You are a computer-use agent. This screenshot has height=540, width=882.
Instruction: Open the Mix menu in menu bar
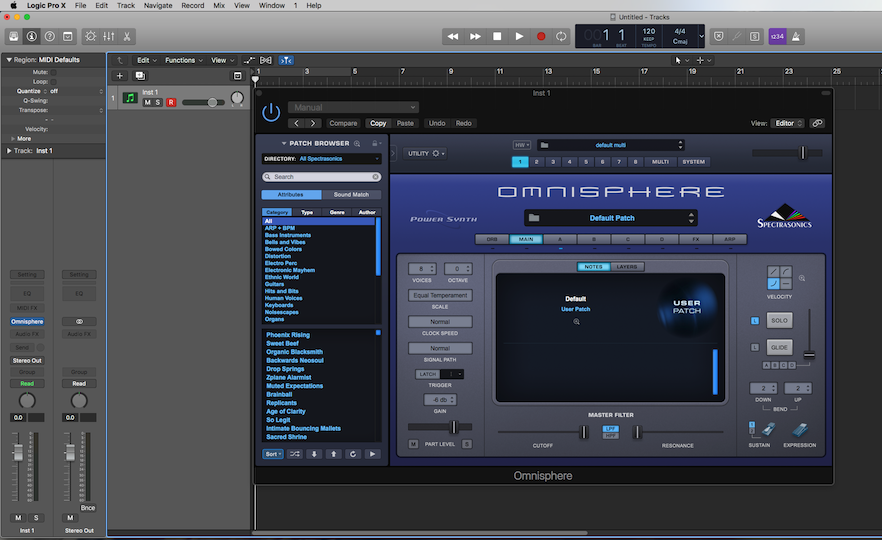click(219, 6)
